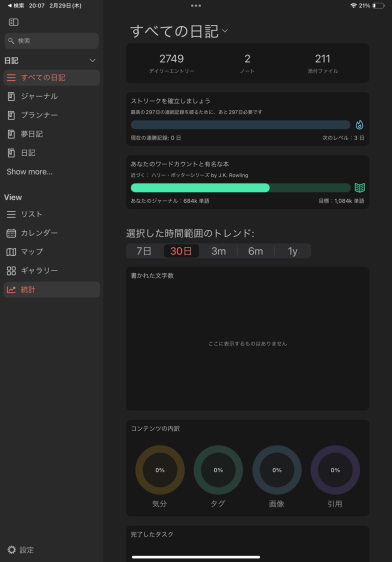Click the 2749 daily entries count
392x562 pixels.
[172, 59]
